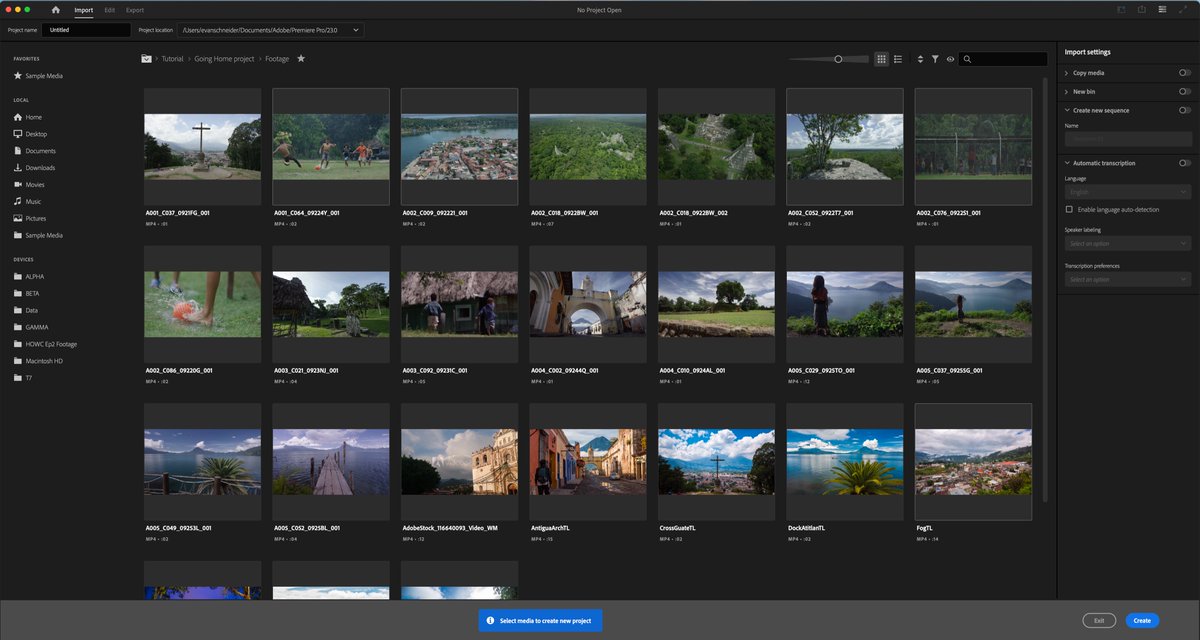
Task: Open the folder browser icon in breadcrumb
Action: coord(146,59)
